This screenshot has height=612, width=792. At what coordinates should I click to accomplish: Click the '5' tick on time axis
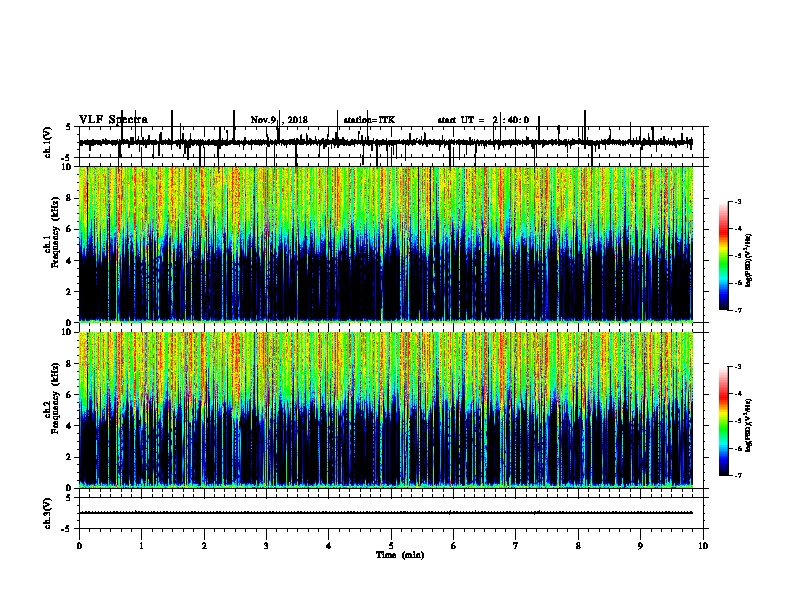[391, 546]
